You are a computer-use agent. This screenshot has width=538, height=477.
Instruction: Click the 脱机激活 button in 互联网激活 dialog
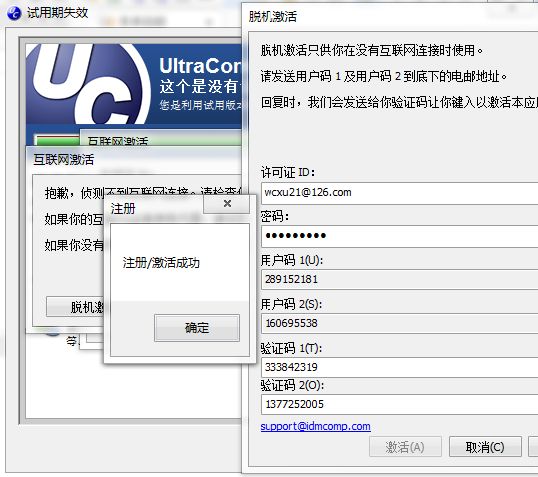point(75,307)
